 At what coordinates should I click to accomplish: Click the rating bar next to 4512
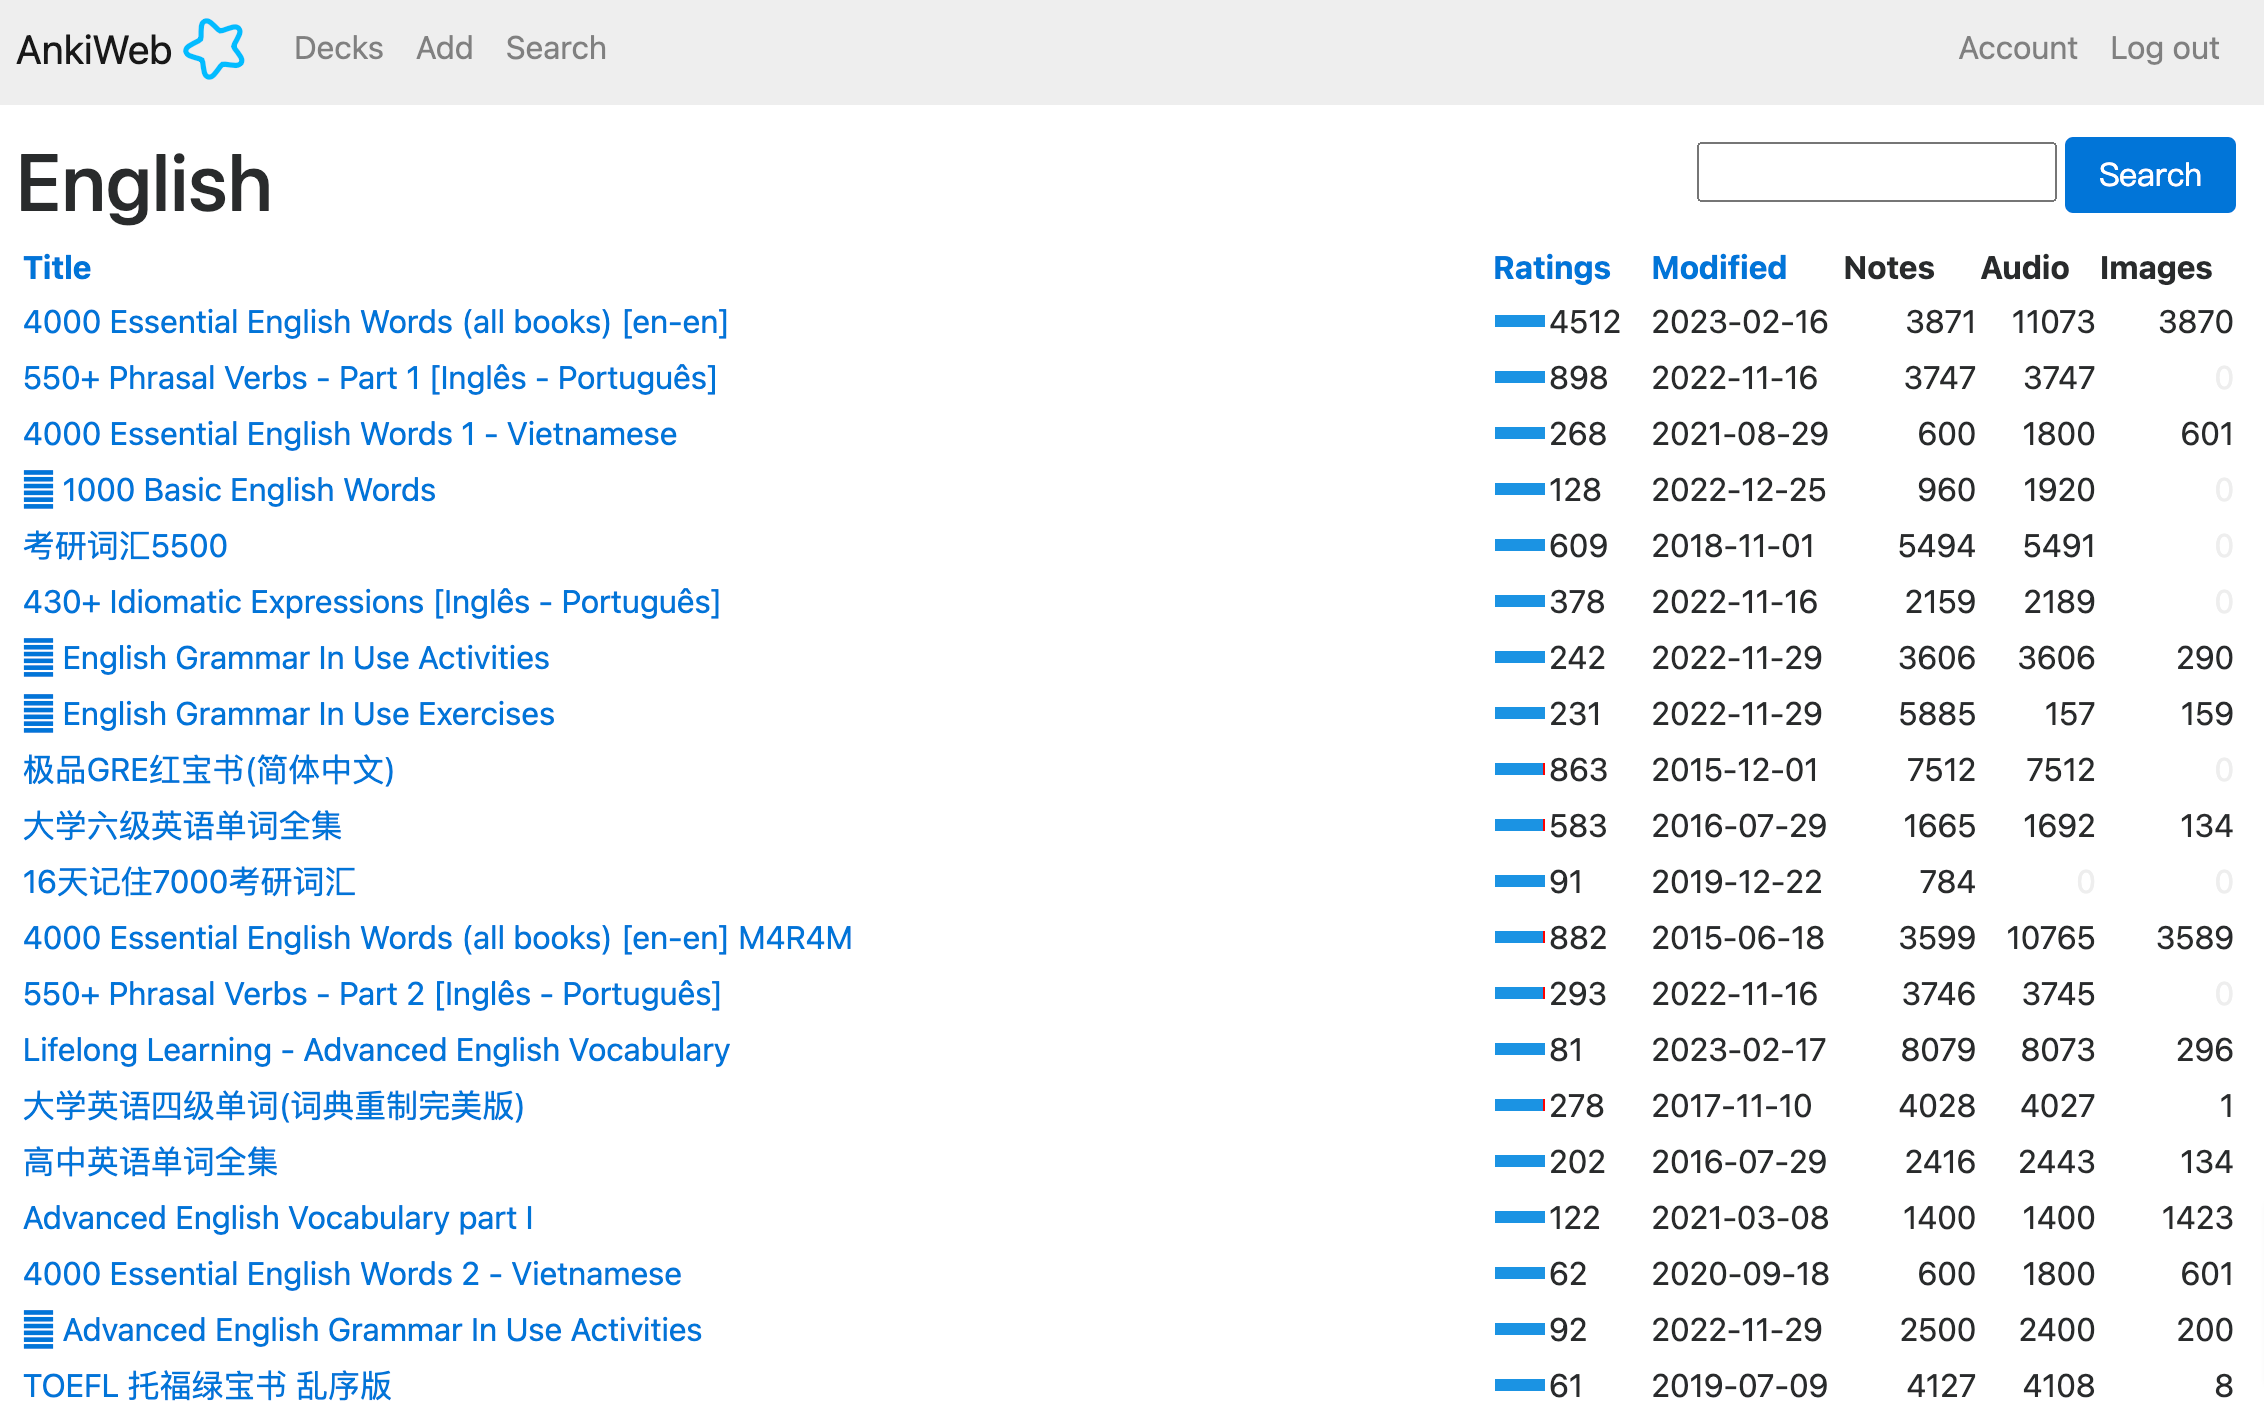1519,322
